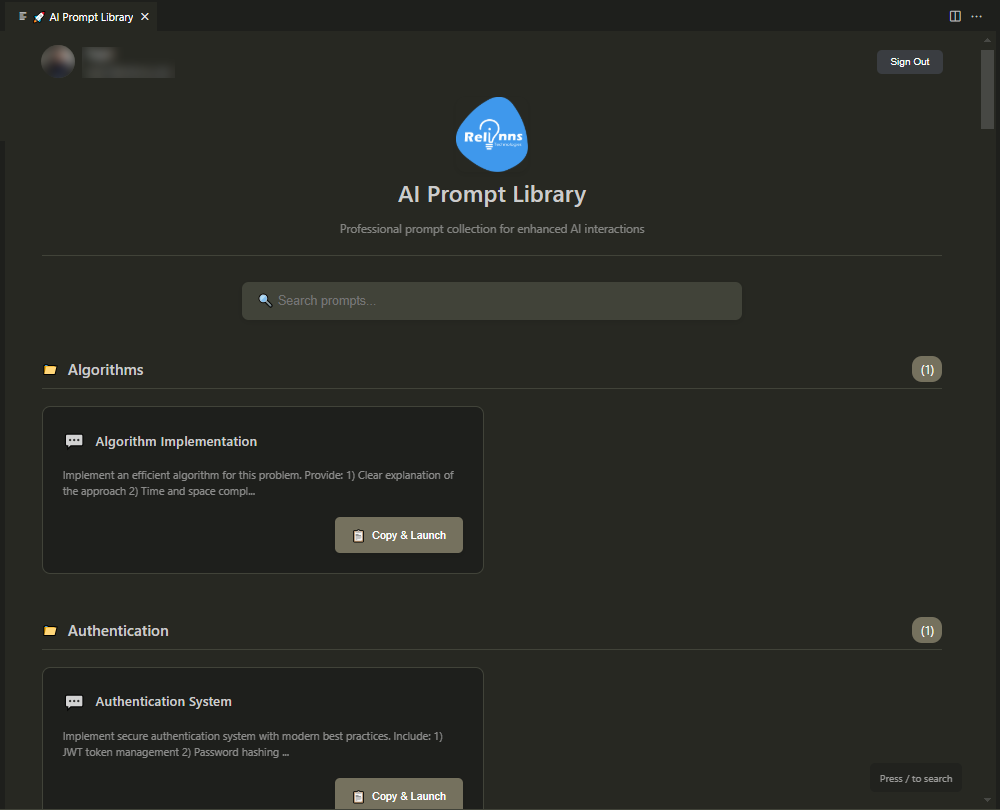This screenshot has height=810, width=1000.
Task: Click the Authentication category heading
Action: point(118,631)
